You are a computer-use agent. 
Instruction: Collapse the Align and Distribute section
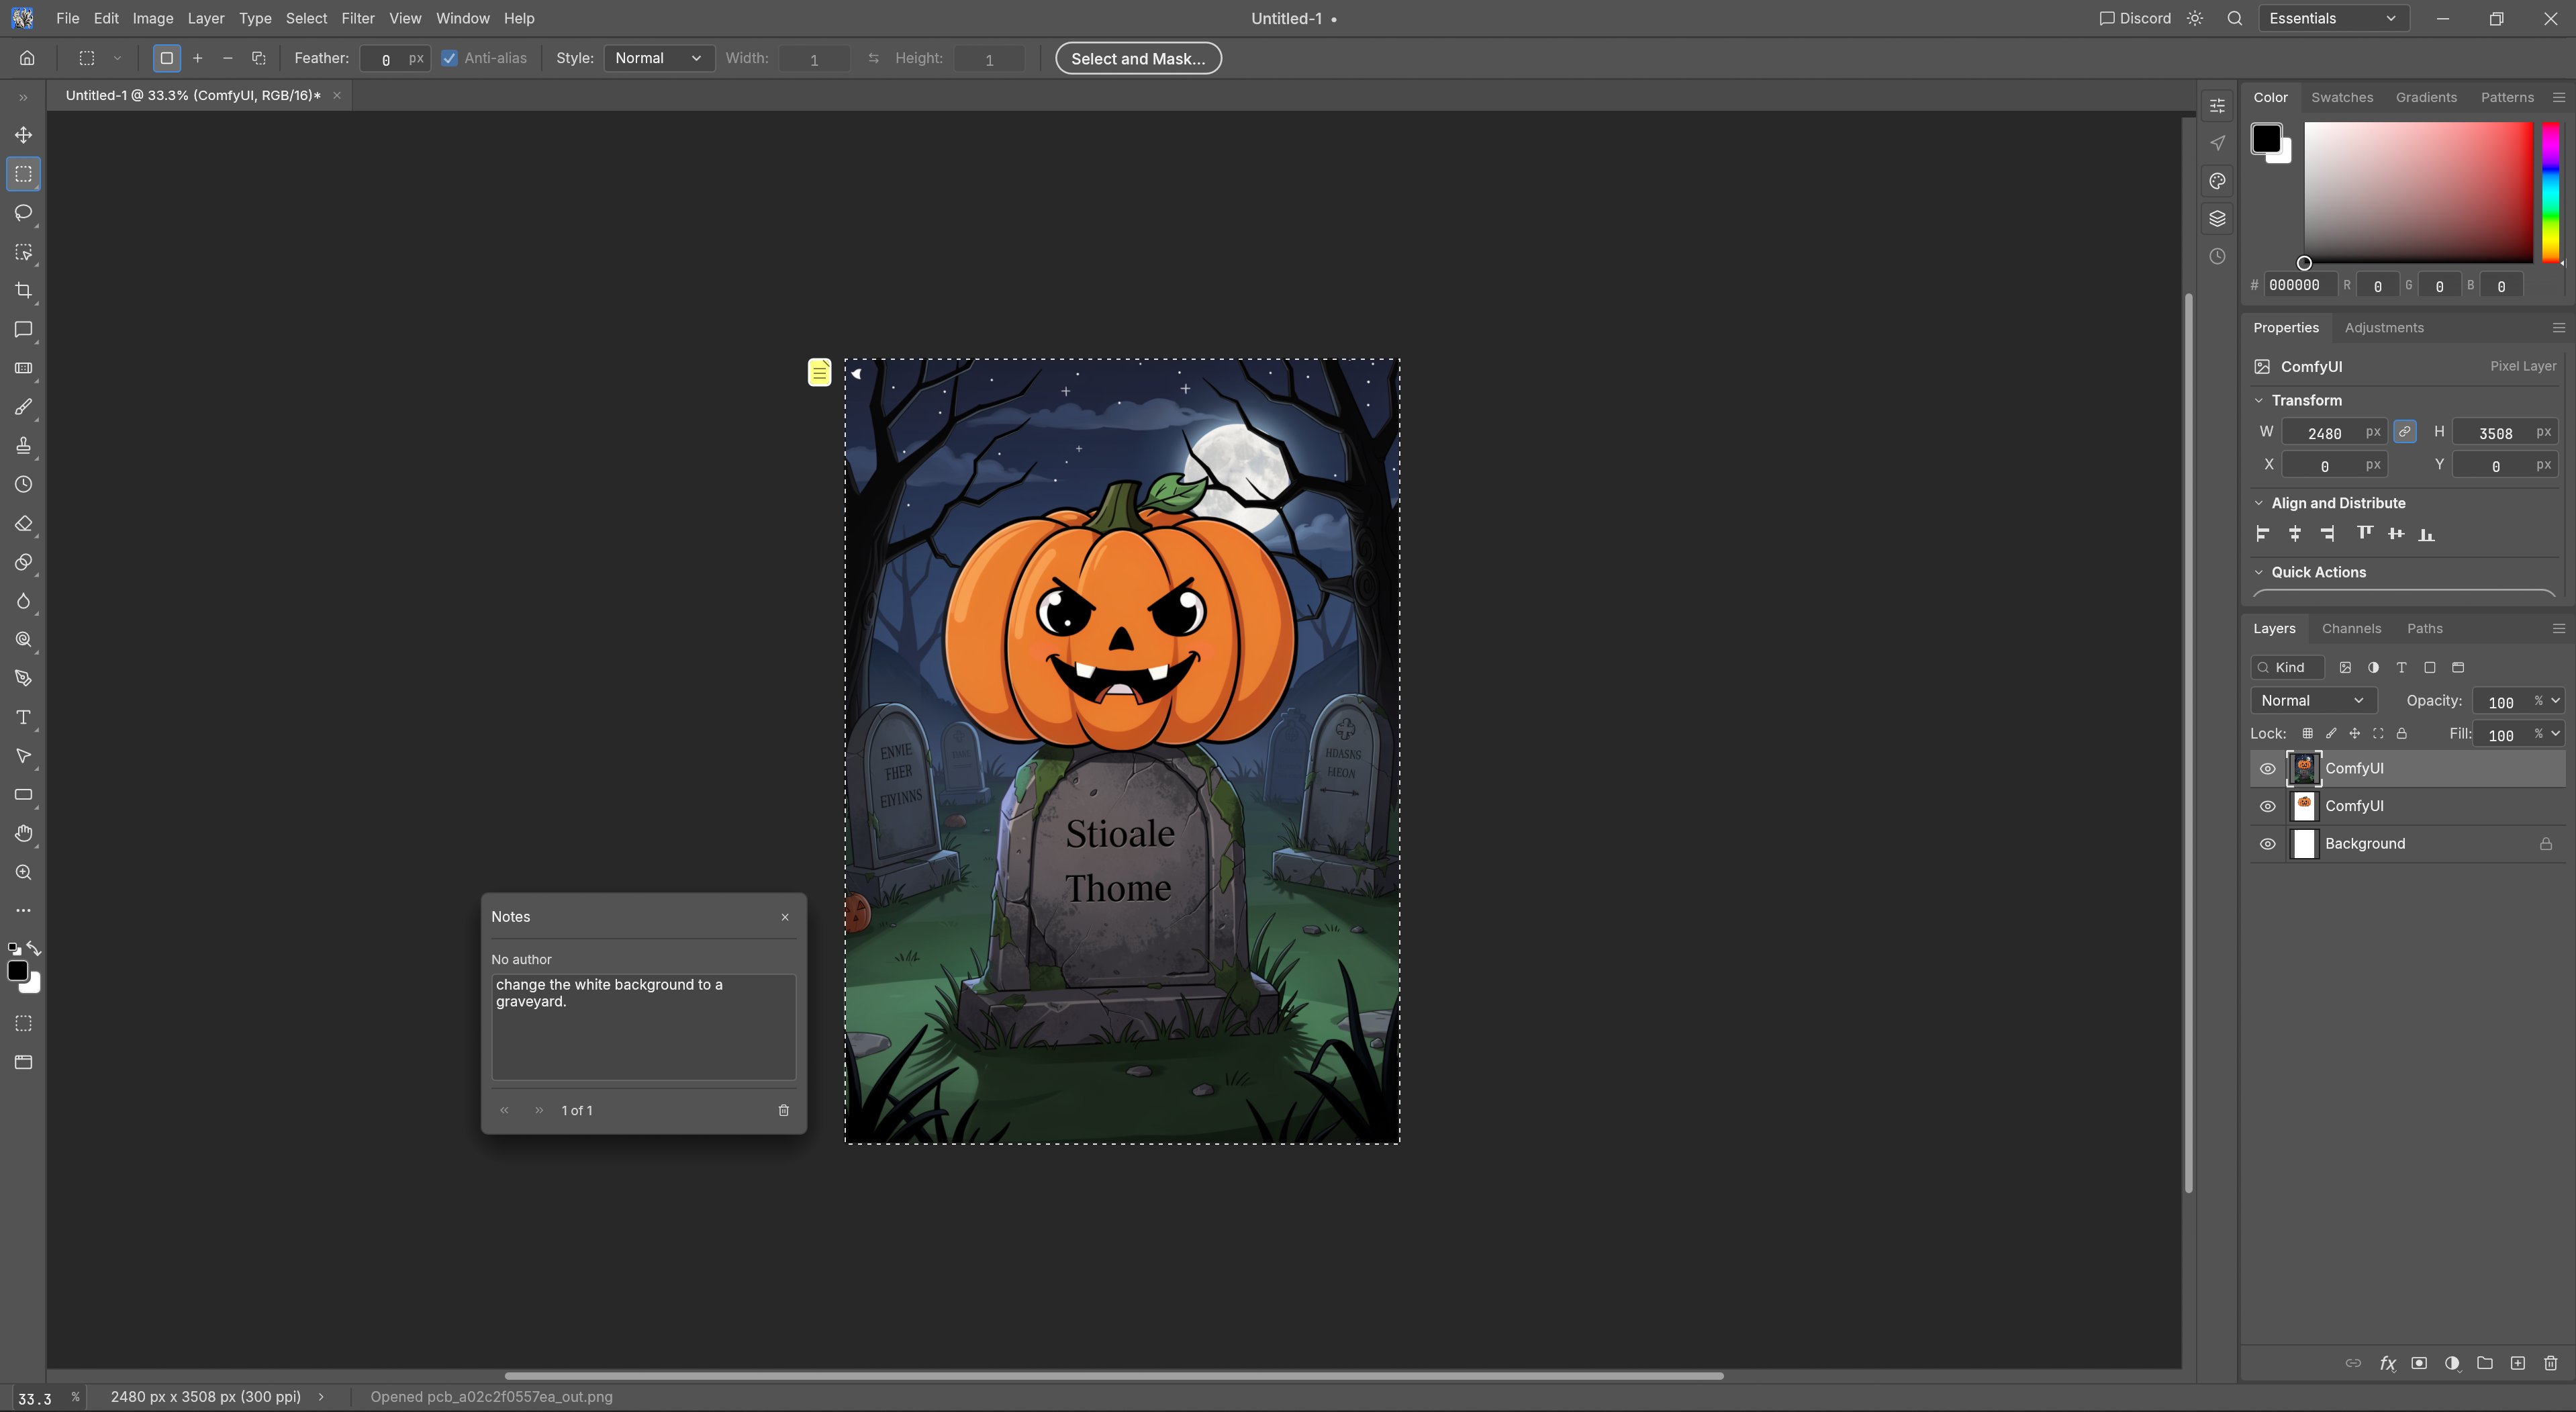click(2258, 503)
